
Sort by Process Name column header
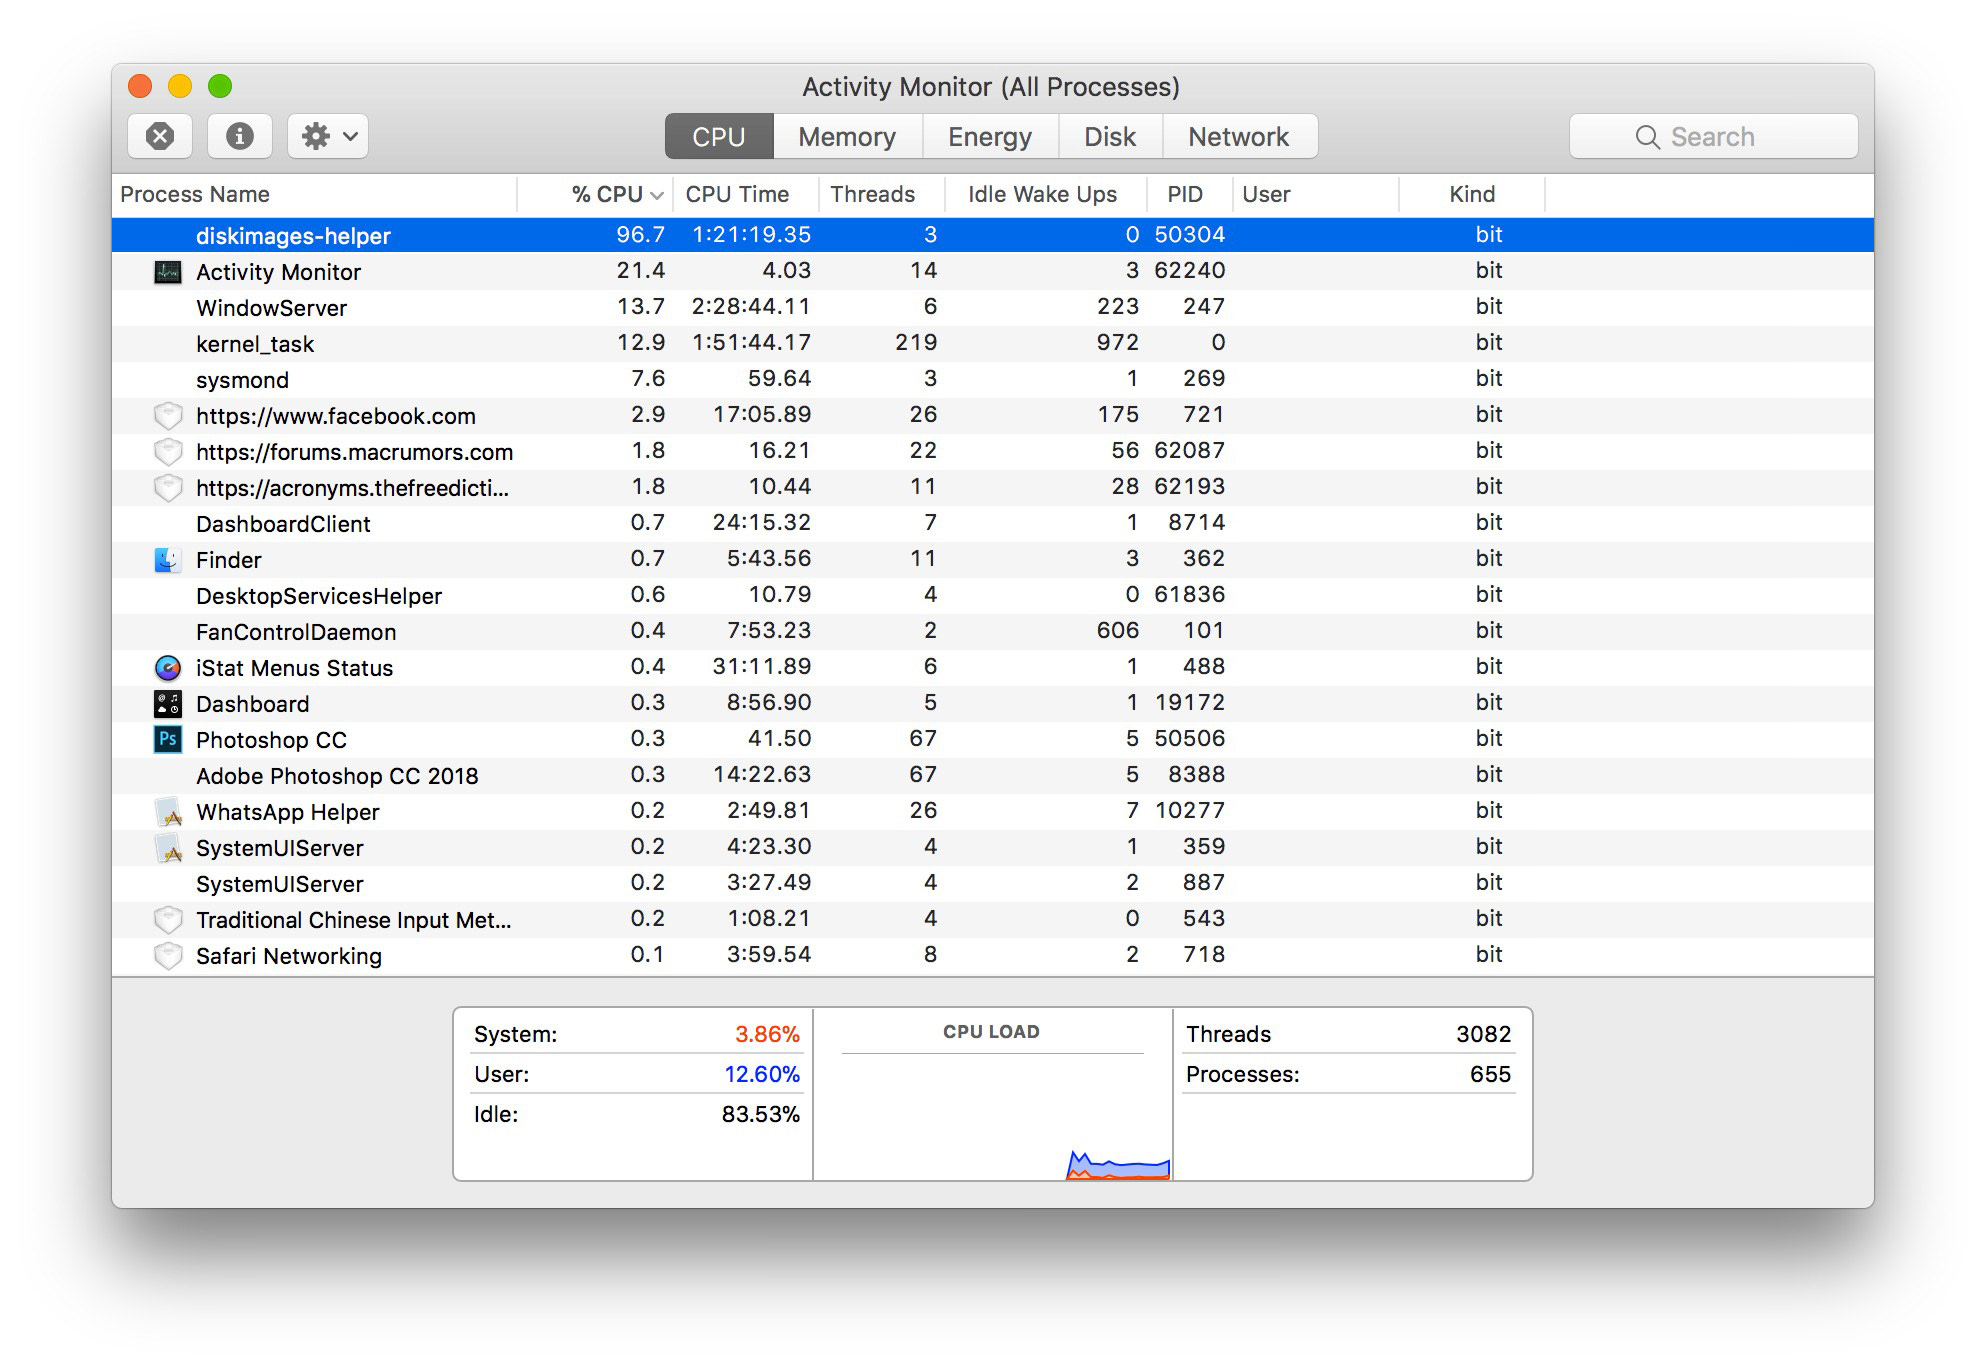(x=314, y=195)
